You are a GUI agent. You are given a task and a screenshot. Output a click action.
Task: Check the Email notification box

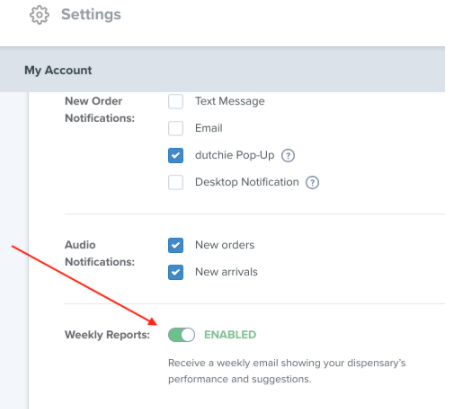(176, 128)
